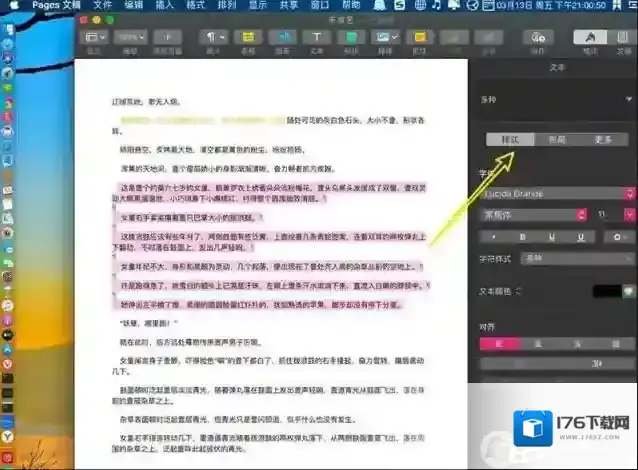Screen dimensions: 638x470
Task: Select left alignment button
Action: [x=500, y=344]
